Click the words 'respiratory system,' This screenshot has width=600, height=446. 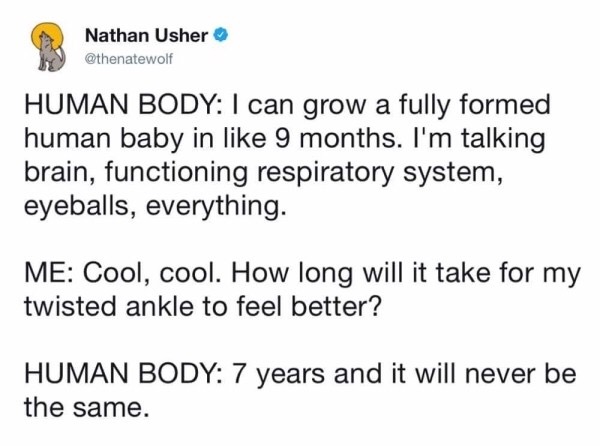pos(380,173)
